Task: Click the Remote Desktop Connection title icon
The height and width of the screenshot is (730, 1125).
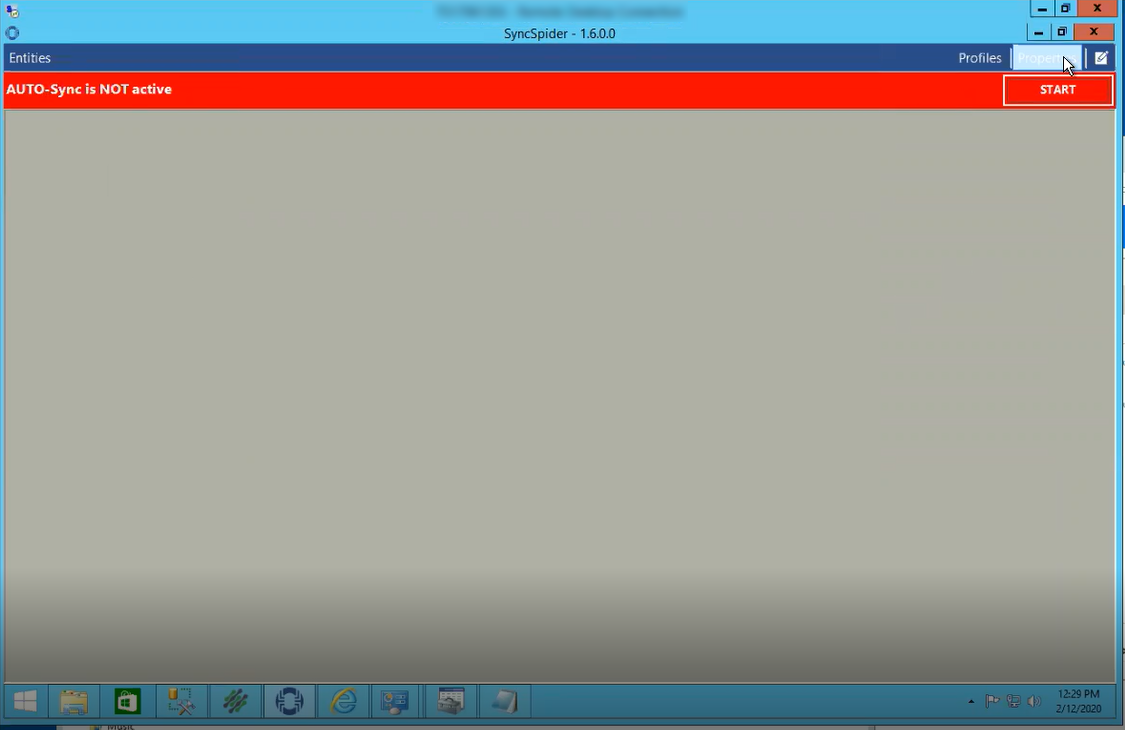Action: point(12,11)
